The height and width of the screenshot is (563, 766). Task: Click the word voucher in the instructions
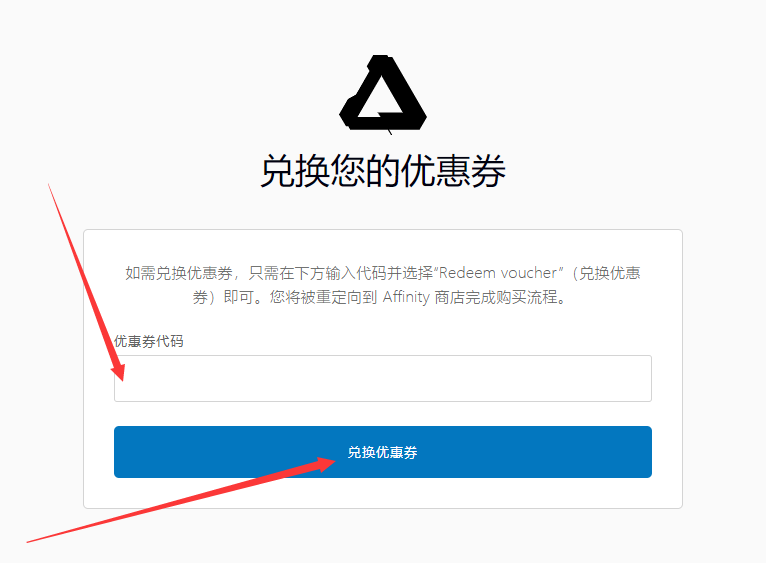[529, 273]
